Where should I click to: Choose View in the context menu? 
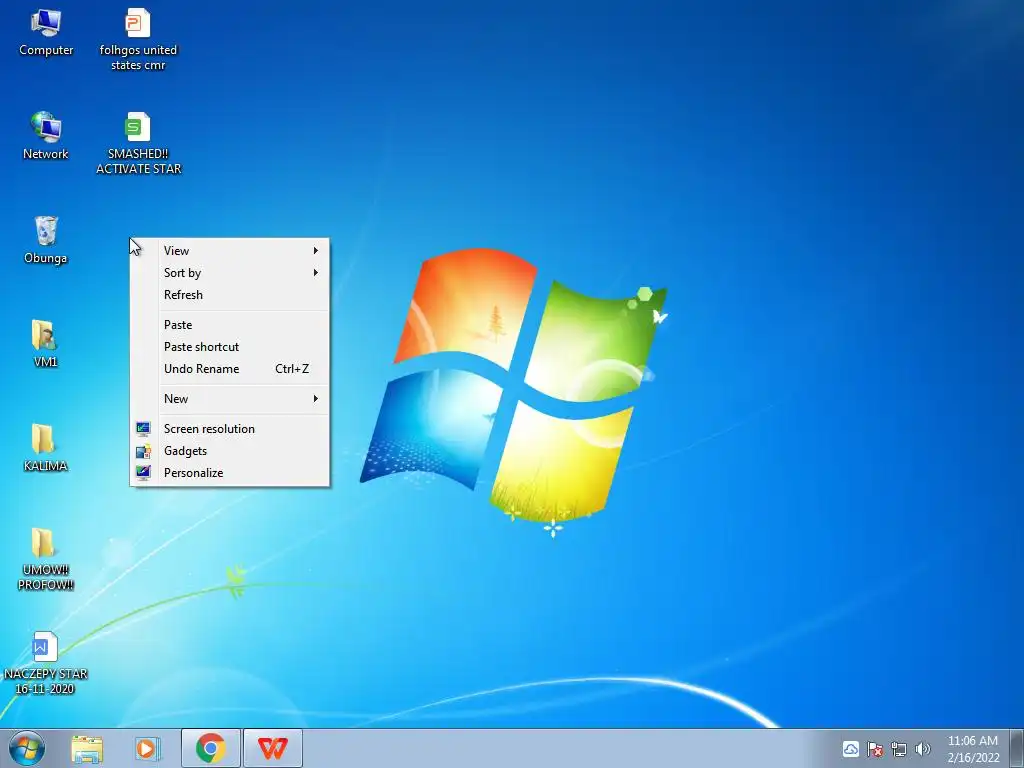229,251
